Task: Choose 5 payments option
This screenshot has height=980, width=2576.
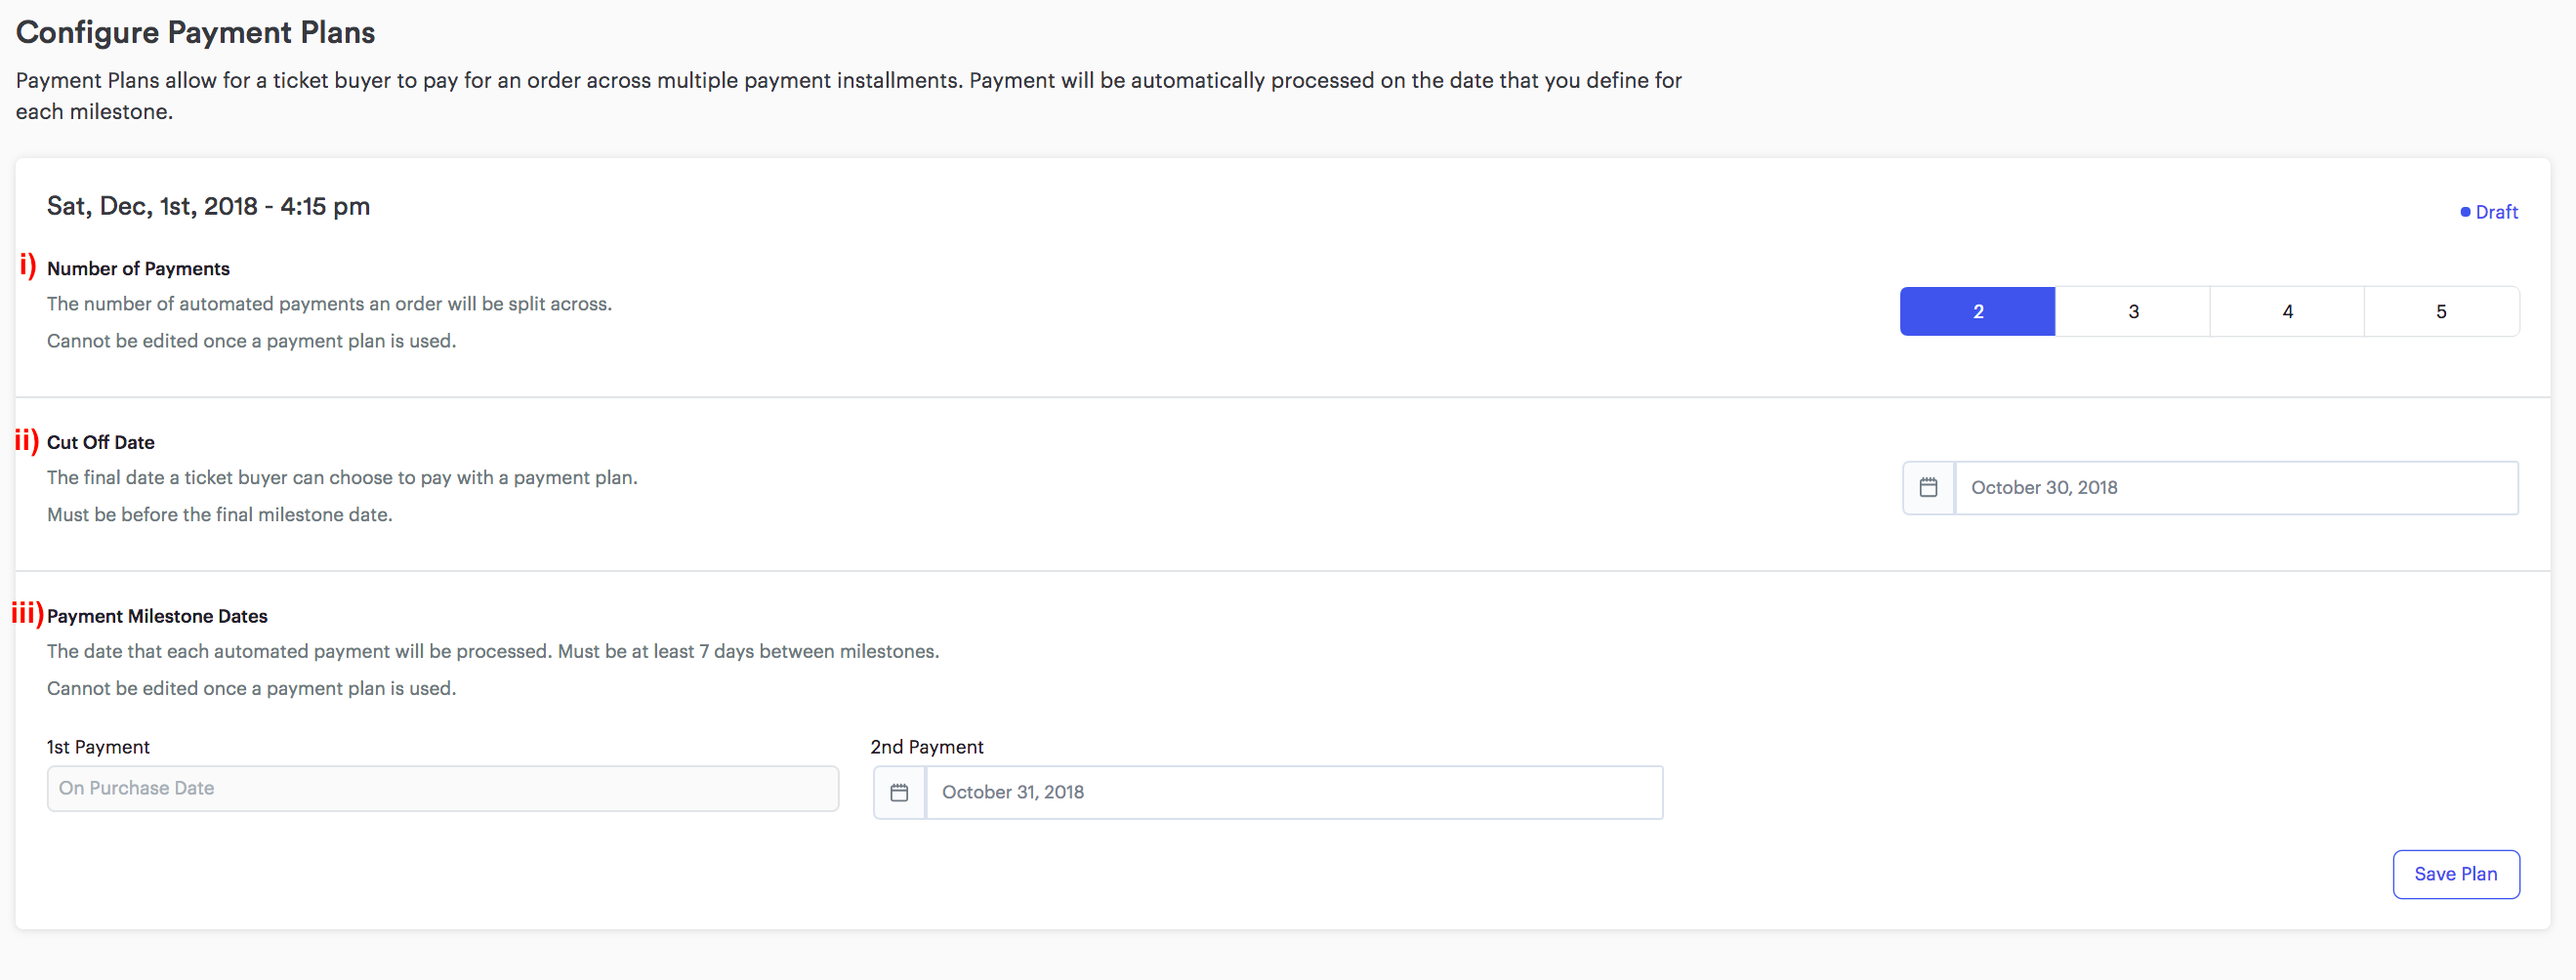Action: 2441,311
